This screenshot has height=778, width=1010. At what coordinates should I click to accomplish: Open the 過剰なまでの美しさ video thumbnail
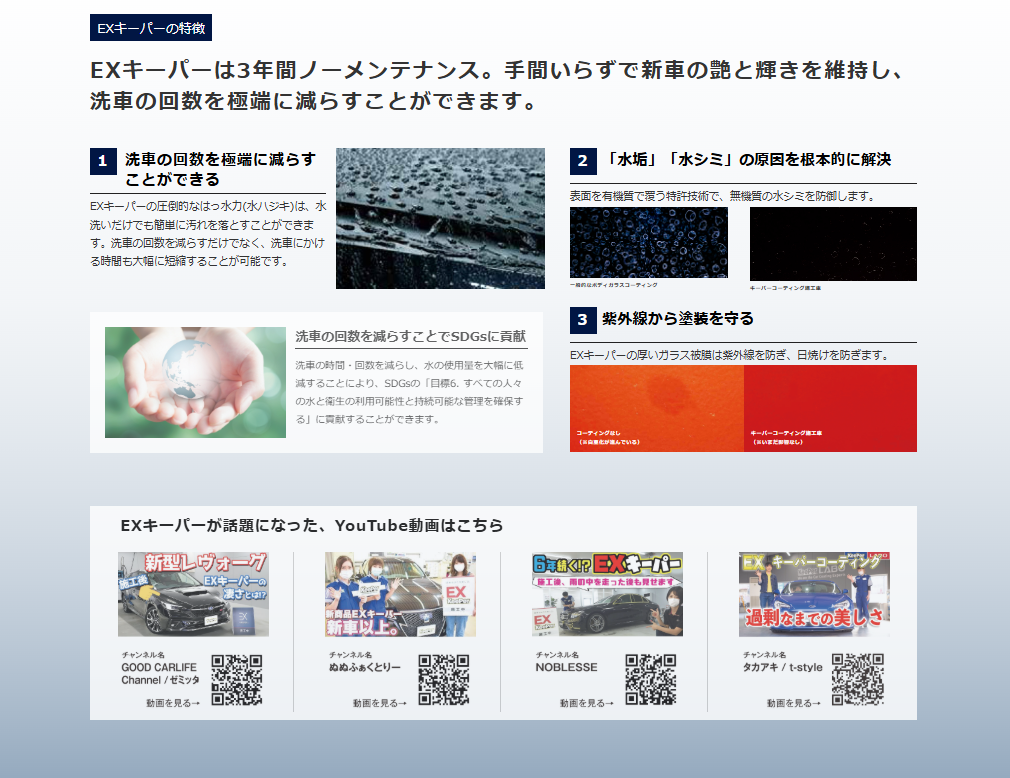pyautogui.click(x=814, y=594)
